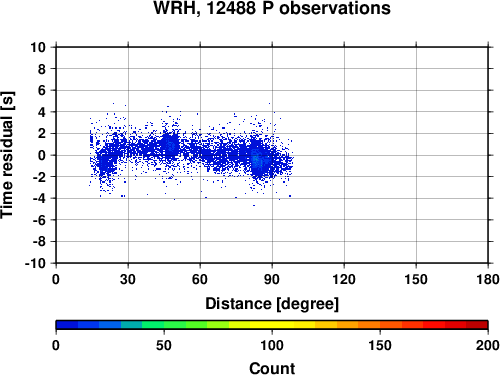Image resolution: width=500 pixels, height=375 pixels.
Task: Pick the orange segment near colorbar 150
Action: (380, 325)
